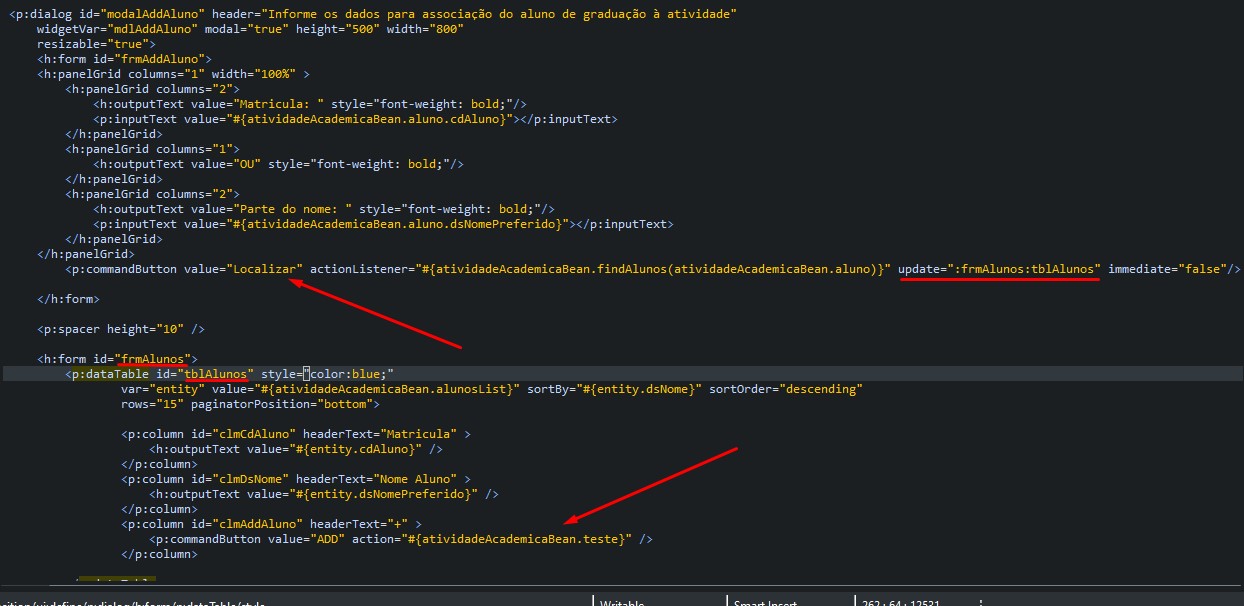This screenshot has height=606, width=1244.
Task: Click the "clmDsNome" column id
Action: 240,479
